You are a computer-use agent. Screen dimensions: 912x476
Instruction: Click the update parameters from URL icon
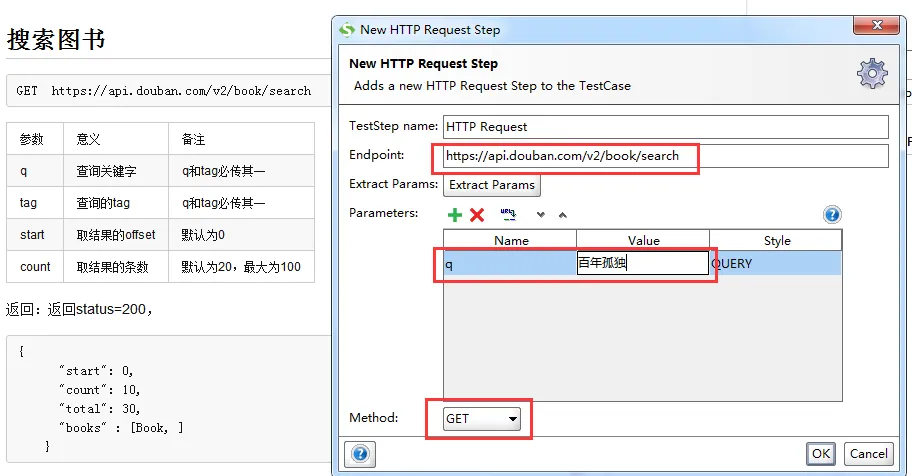point(508,214)
